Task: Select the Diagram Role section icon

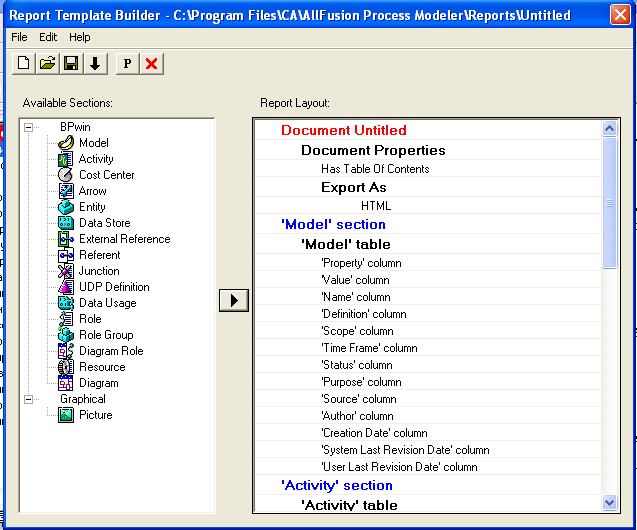Action: tap(66, 351)
